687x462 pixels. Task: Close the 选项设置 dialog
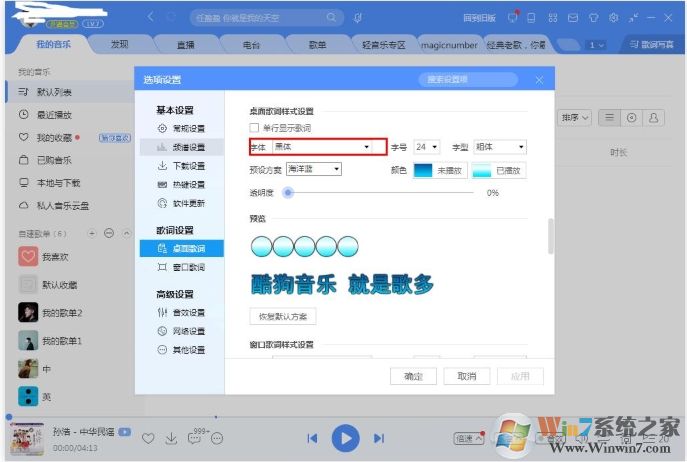click(x=539, y=80)
